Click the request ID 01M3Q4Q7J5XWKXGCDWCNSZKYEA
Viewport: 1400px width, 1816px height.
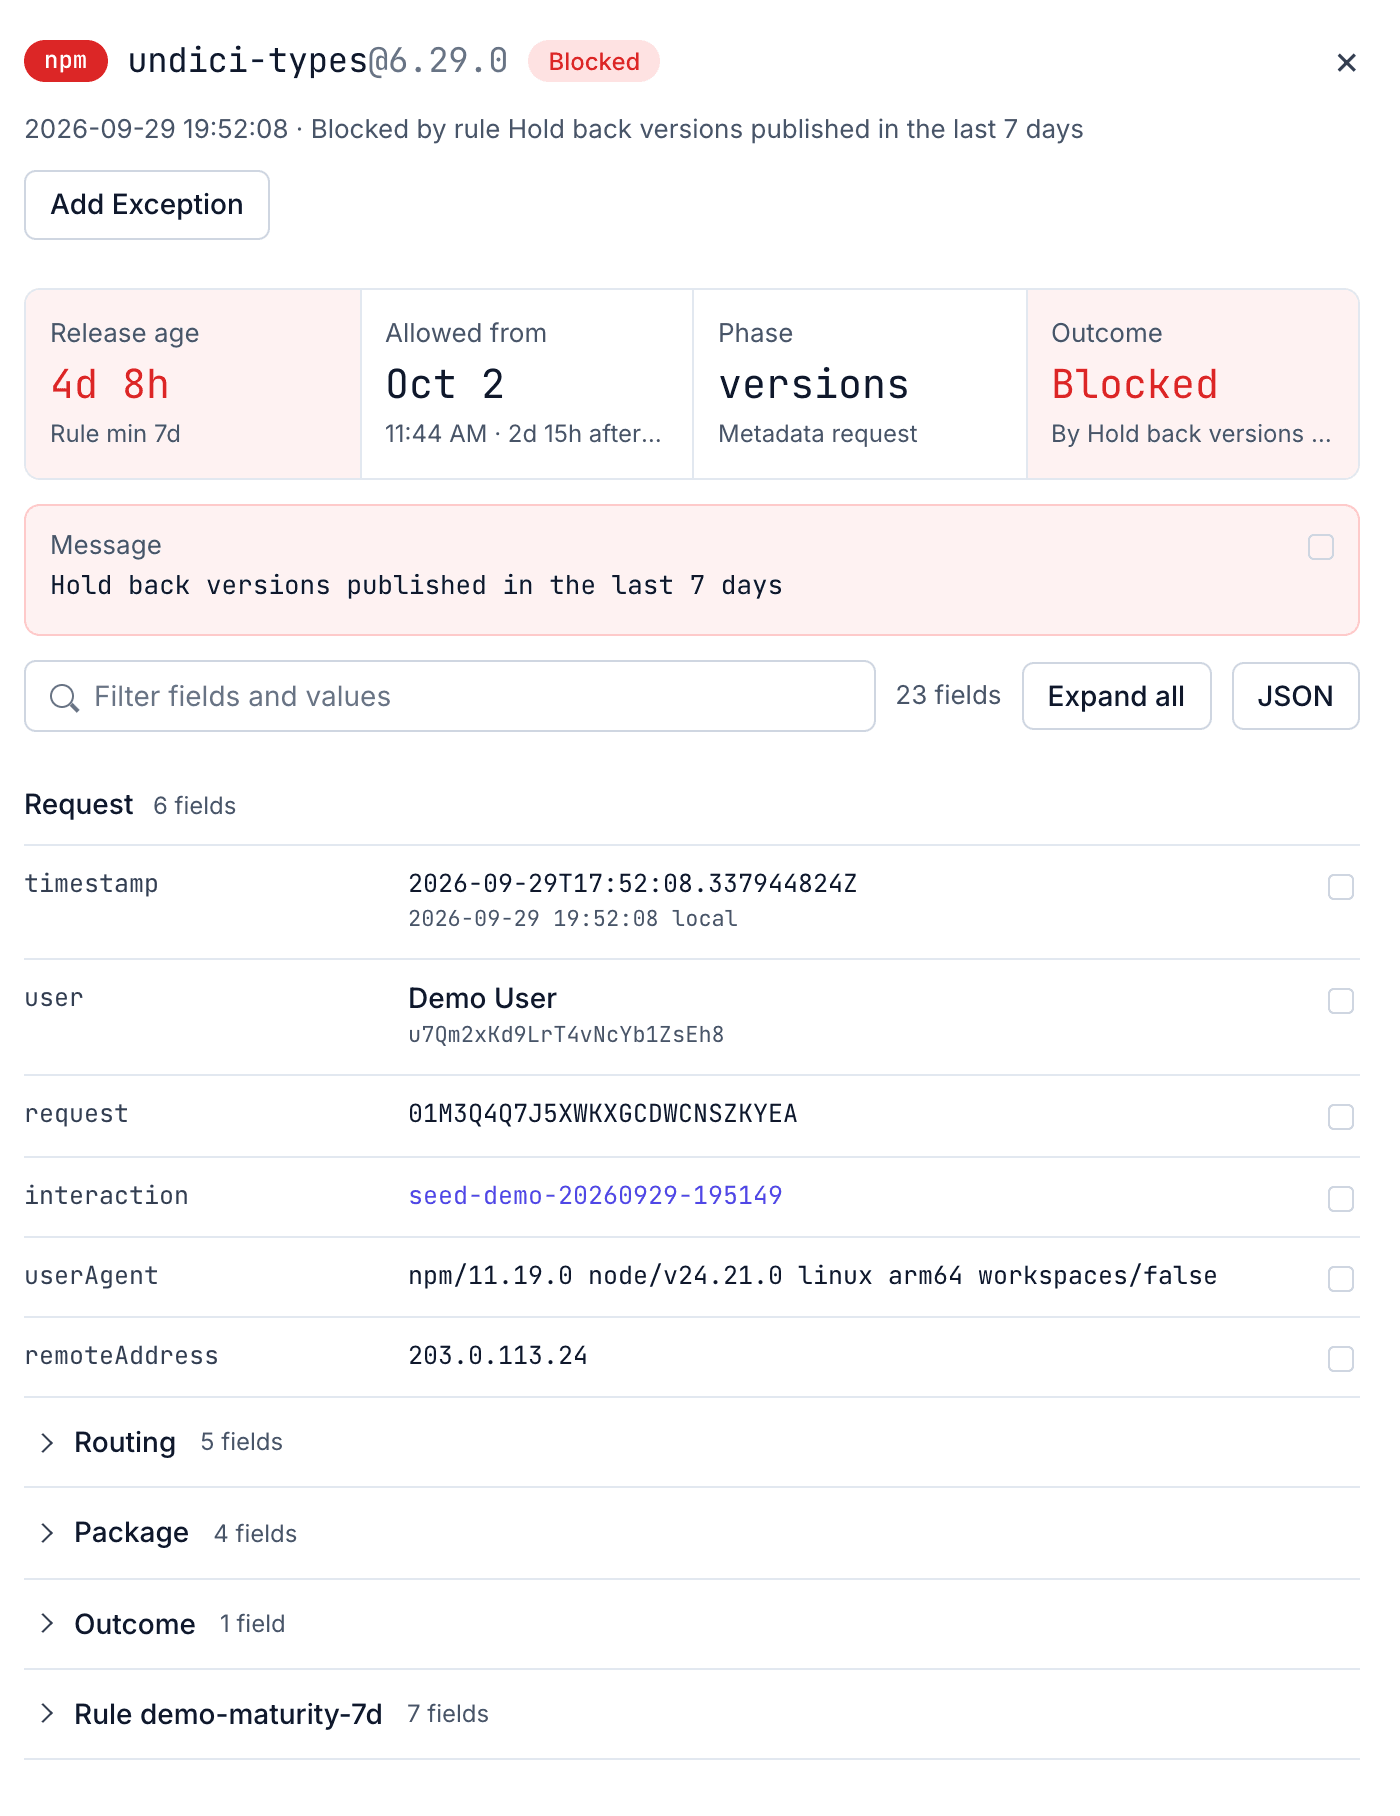[x=603, y=1114]
